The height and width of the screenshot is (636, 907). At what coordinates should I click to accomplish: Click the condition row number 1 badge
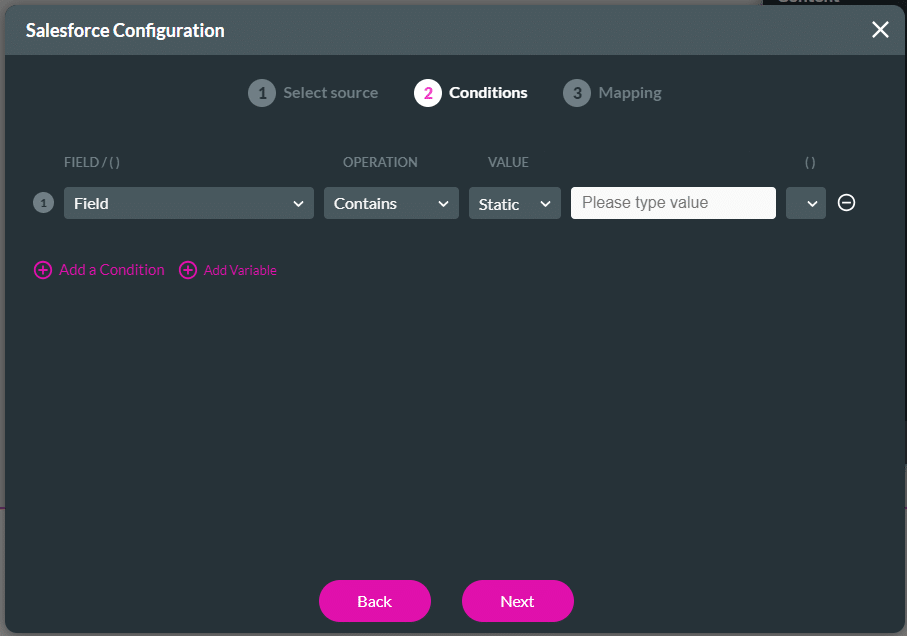point(43,202)
